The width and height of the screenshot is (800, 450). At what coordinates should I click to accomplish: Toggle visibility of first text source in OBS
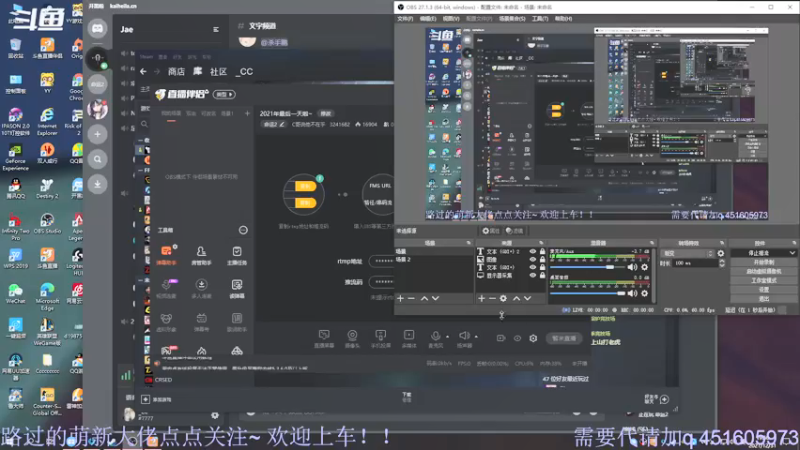point(533,252)
